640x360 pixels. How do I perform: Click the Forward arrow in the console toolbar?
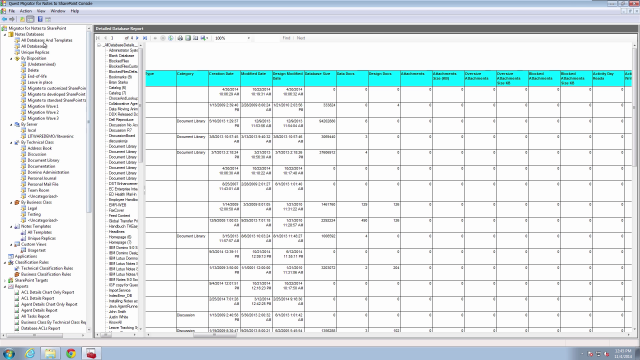12,19
